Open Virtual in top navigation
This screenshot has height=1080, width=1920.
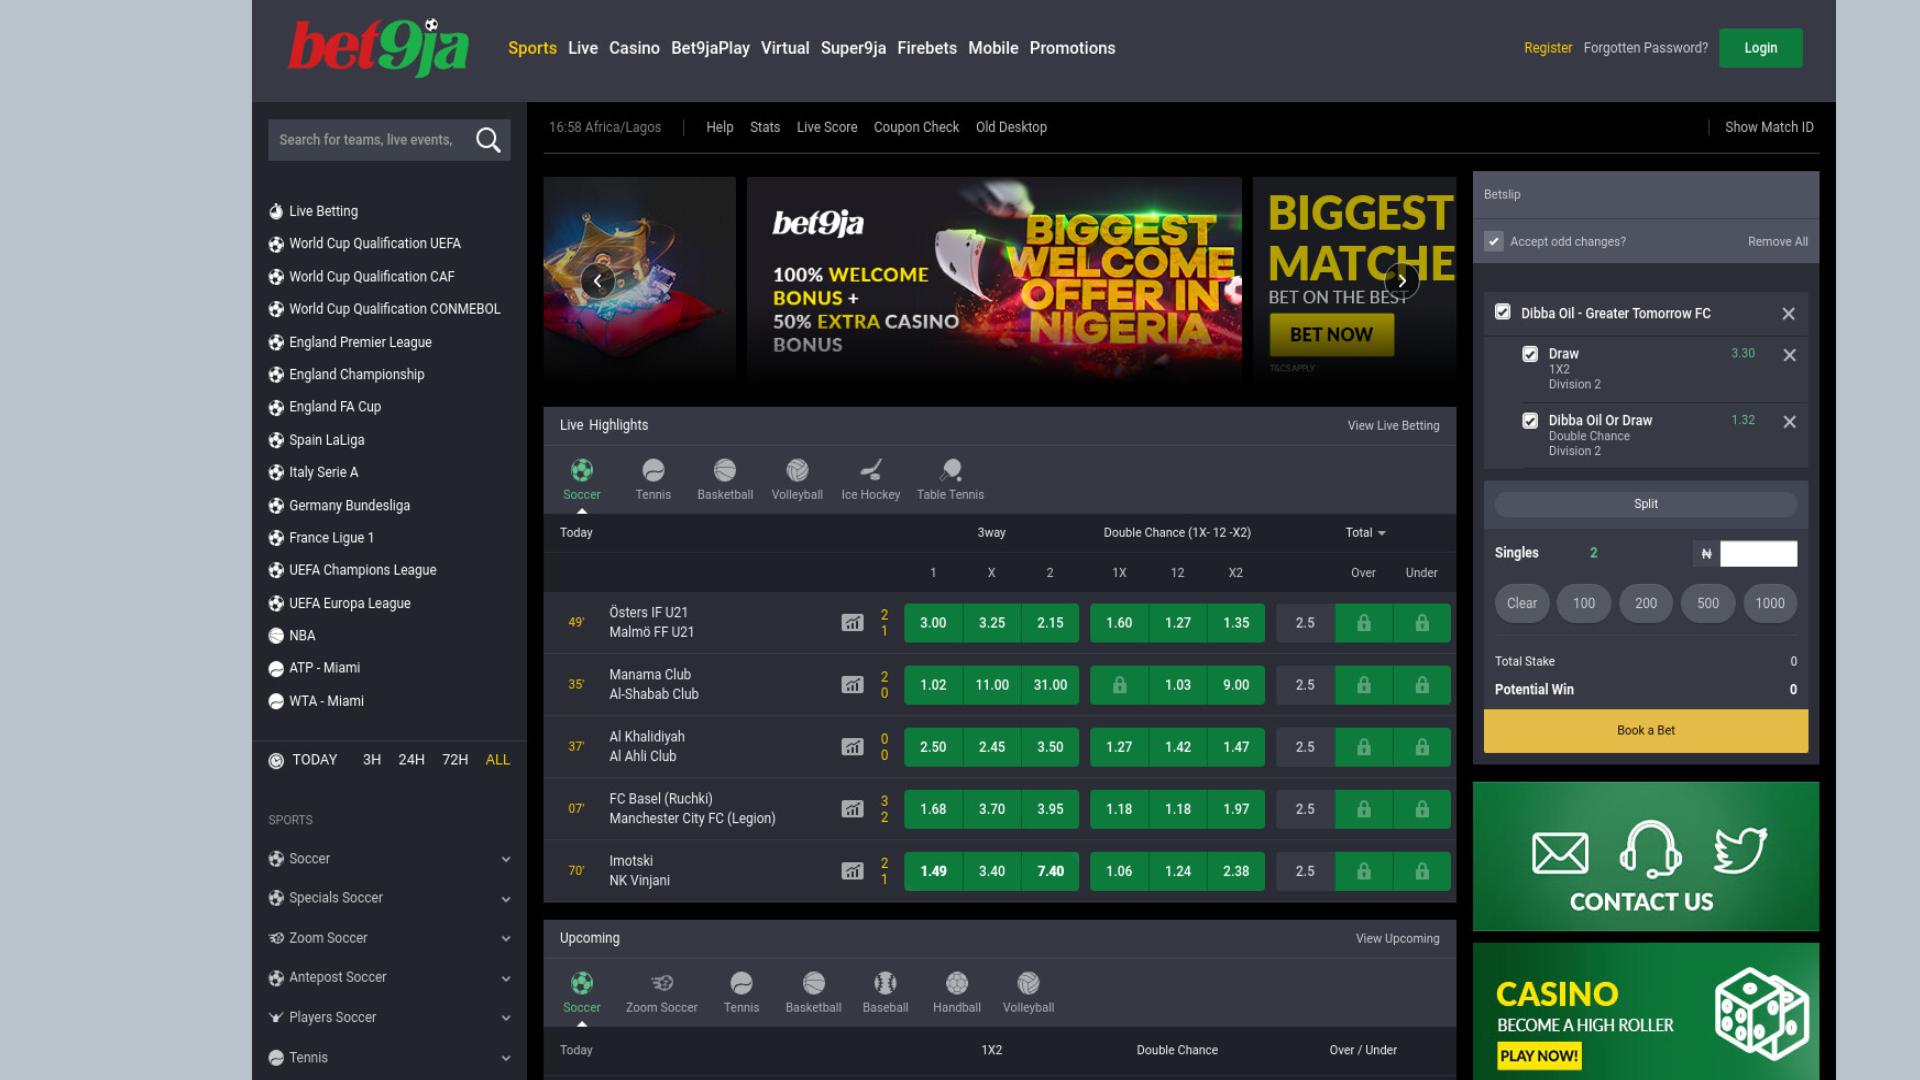785,48
